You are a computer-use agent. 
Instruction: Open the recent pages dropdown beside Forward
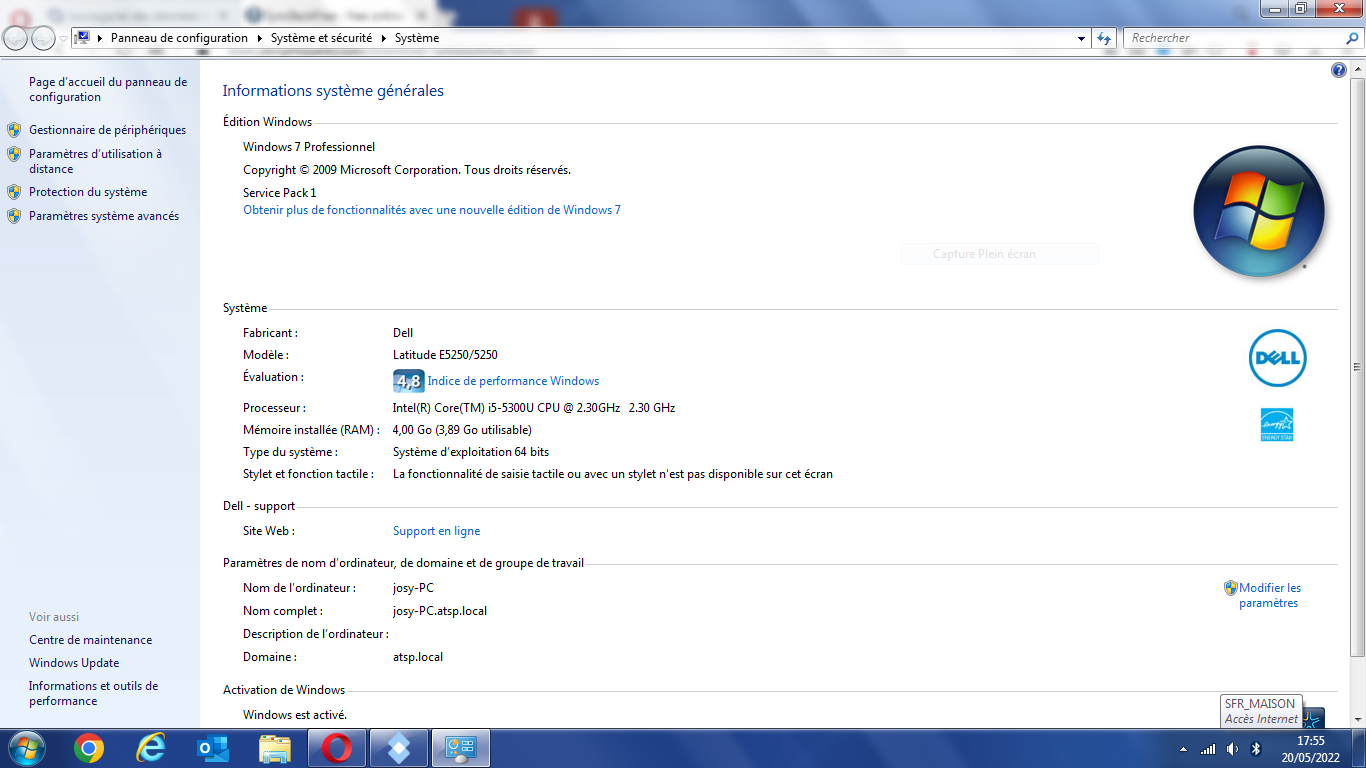(63, 39)
